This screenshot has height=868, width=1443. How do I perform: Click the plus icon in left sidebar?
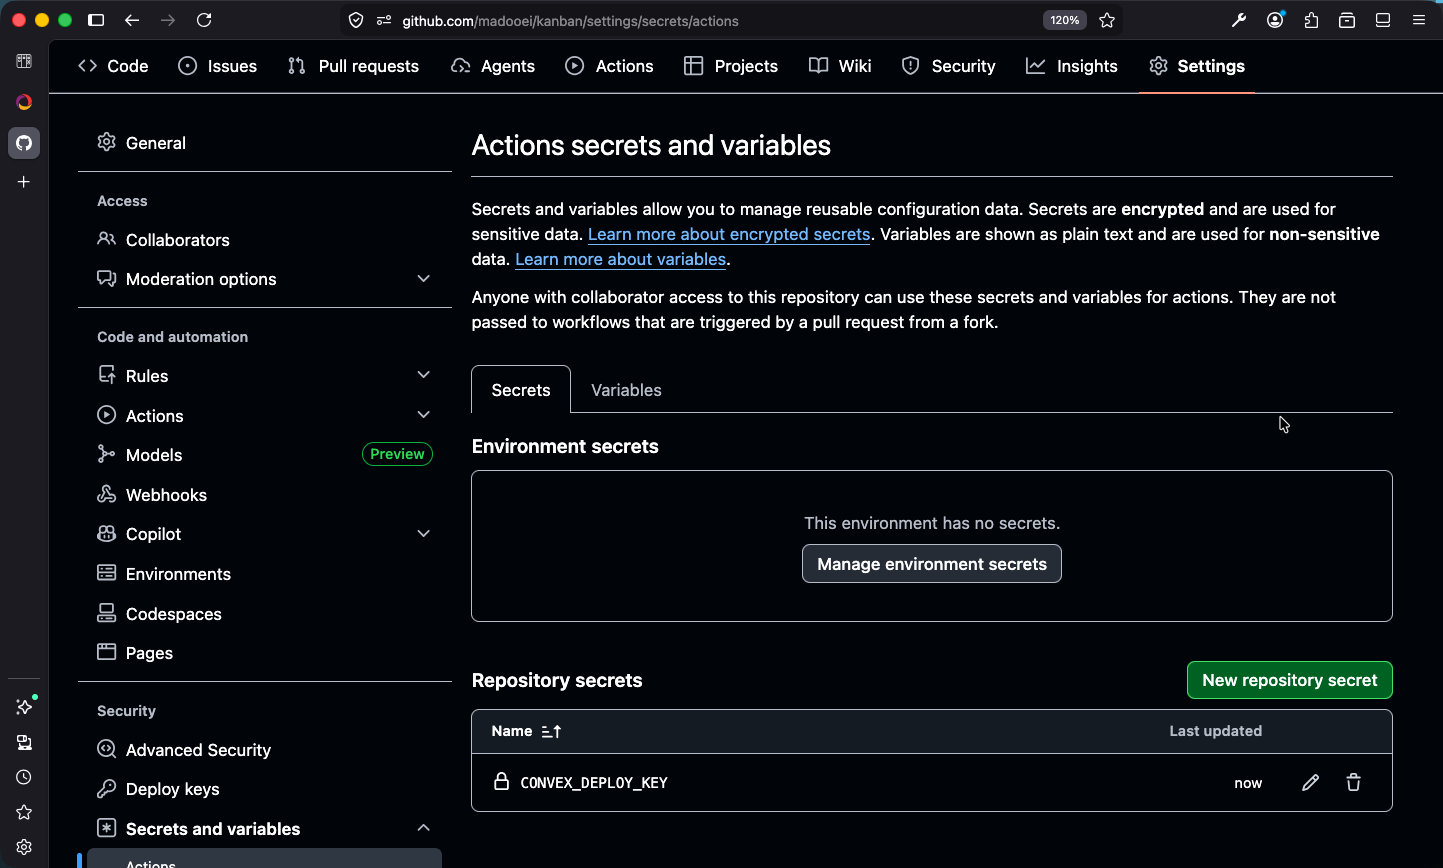pos(24,182)
